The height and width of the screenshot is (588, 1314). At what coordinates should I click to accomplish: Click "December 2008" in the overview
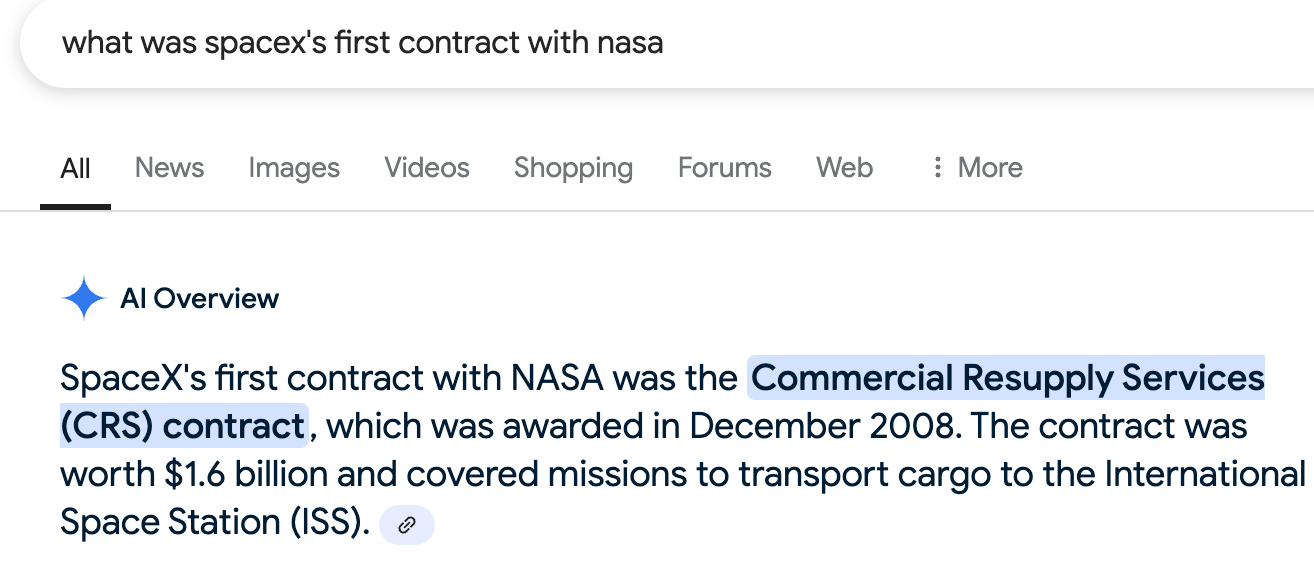click(821, 426)
